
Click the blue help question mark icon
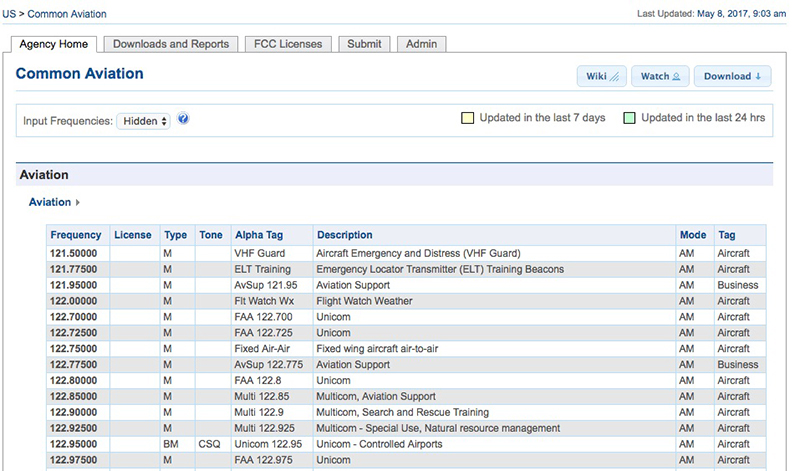[x=183, y=120]
